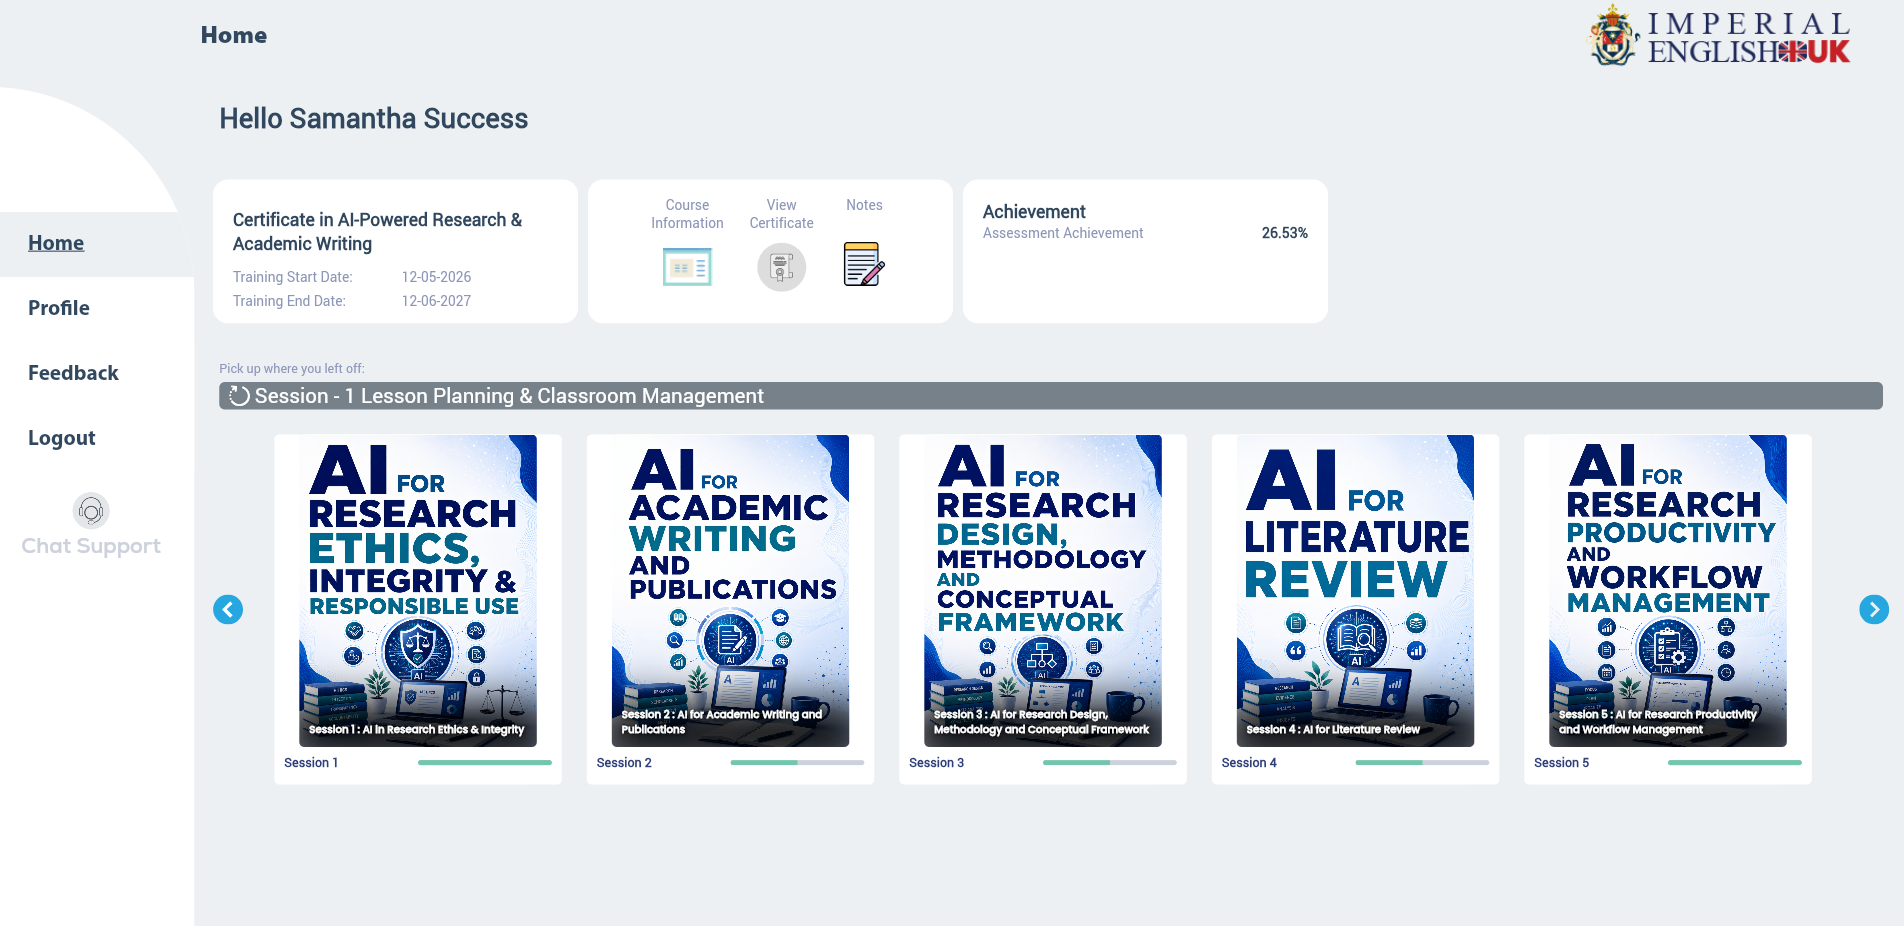1904x926 pixels.
Task: Click the View Certificate badge icon
Action: (x=781, y=267)
